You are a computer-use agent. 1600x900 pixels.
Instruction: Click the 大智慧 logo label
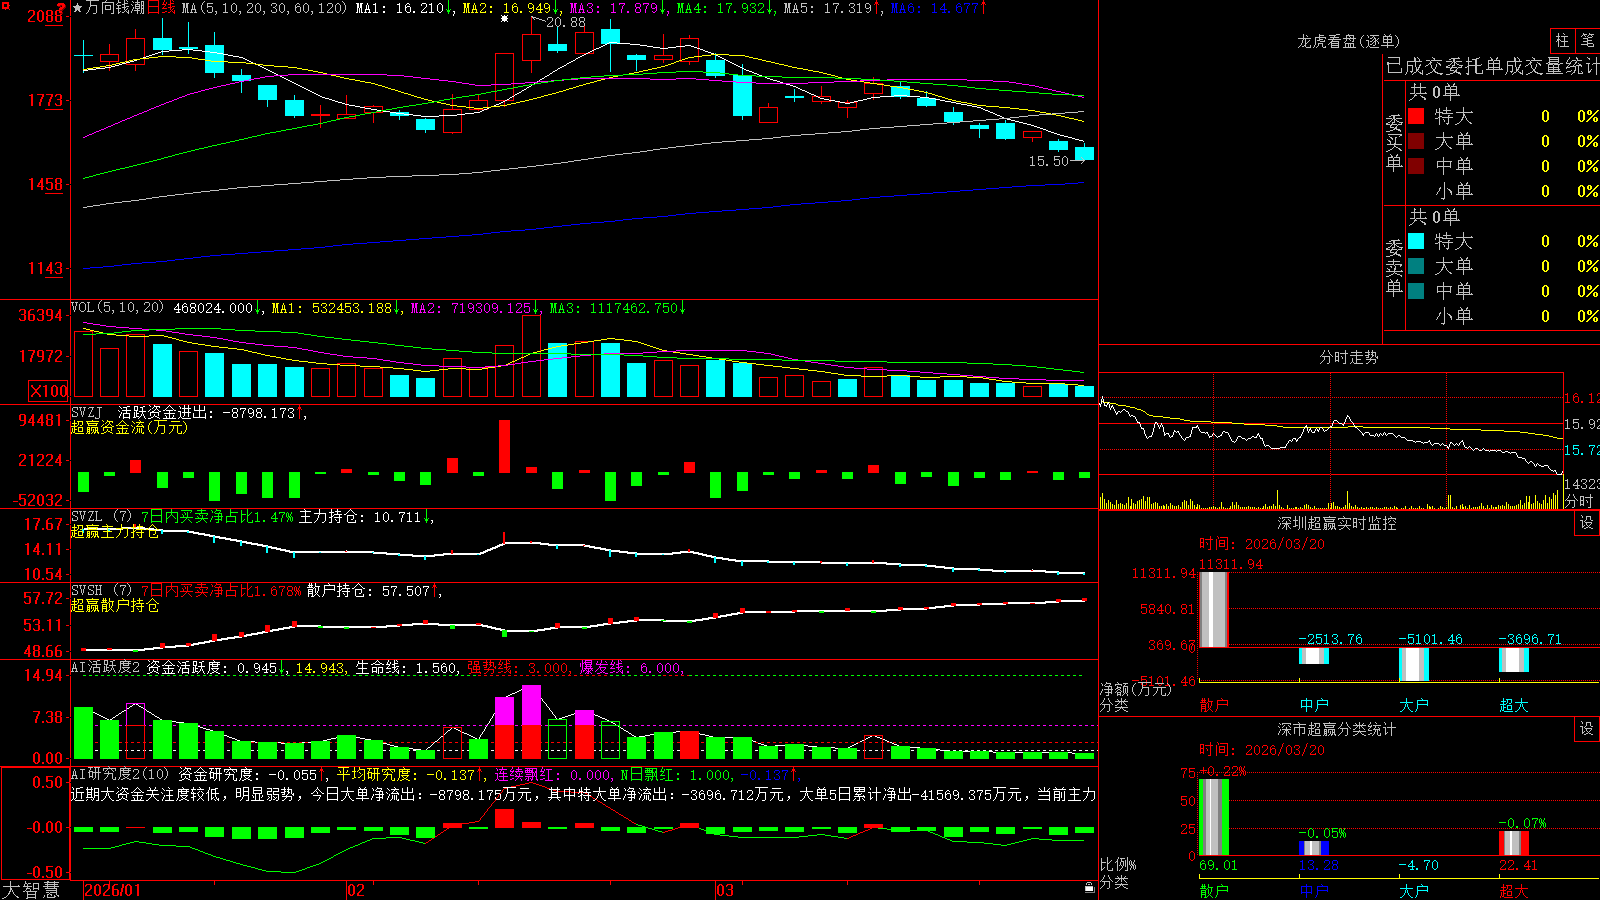[31, 890]
